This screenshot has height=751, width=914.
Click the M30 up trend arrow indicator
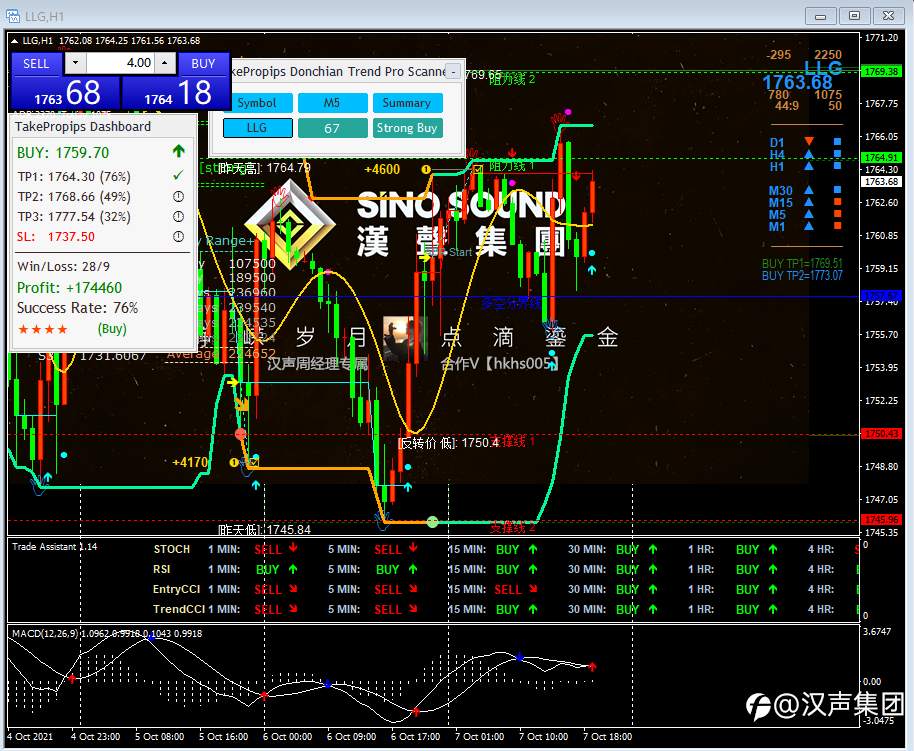coord(808,190)
